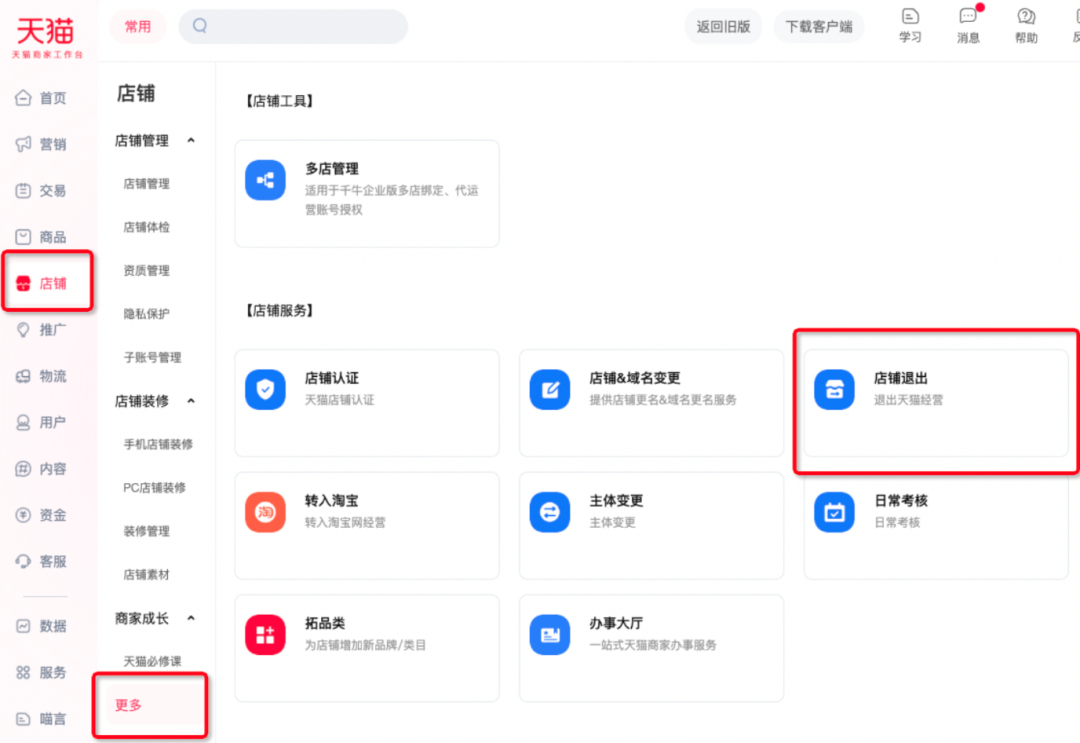
Task: Click the 退出天猫经营 description text
Action: click(908, 400)
